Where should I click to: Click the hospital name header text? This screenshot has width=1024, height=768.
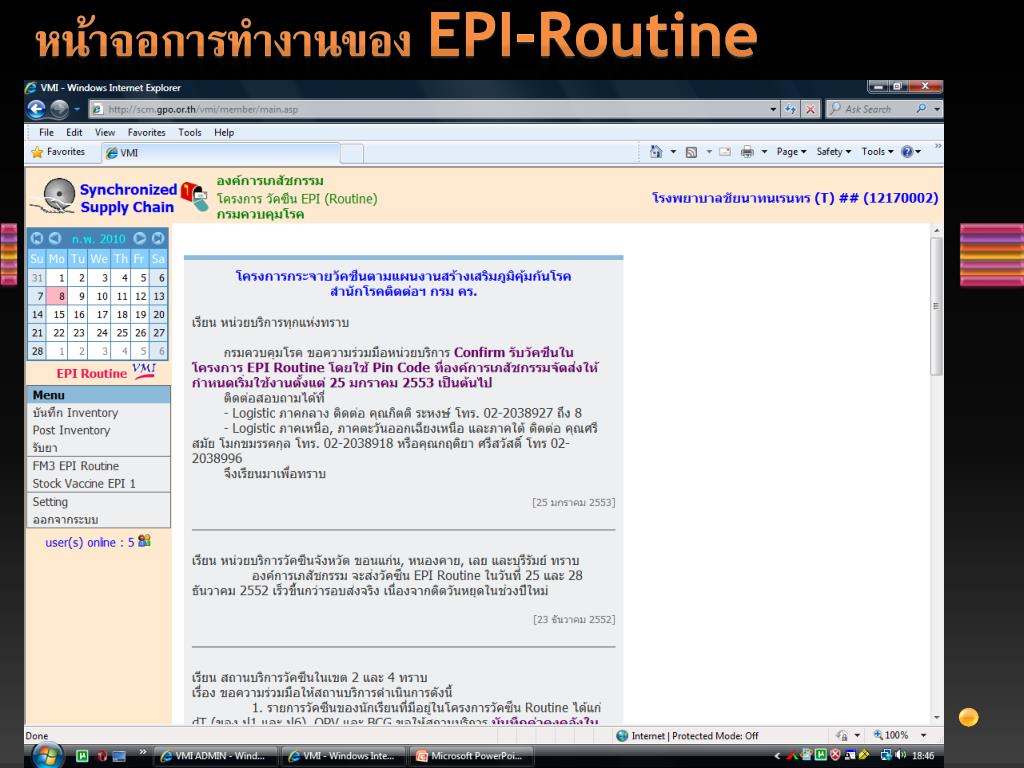795,197
